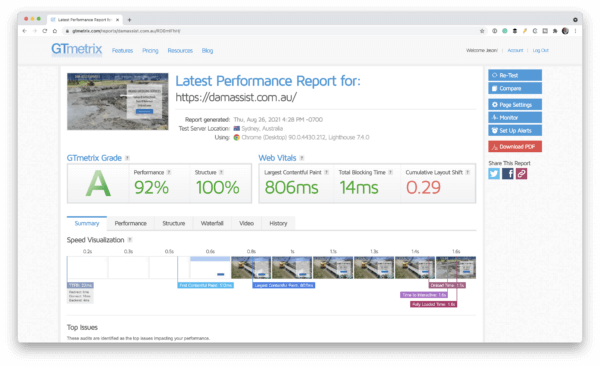This screenshot has width=600, height=366.
Task: Select the Summary tab
Action: (87, 223)
